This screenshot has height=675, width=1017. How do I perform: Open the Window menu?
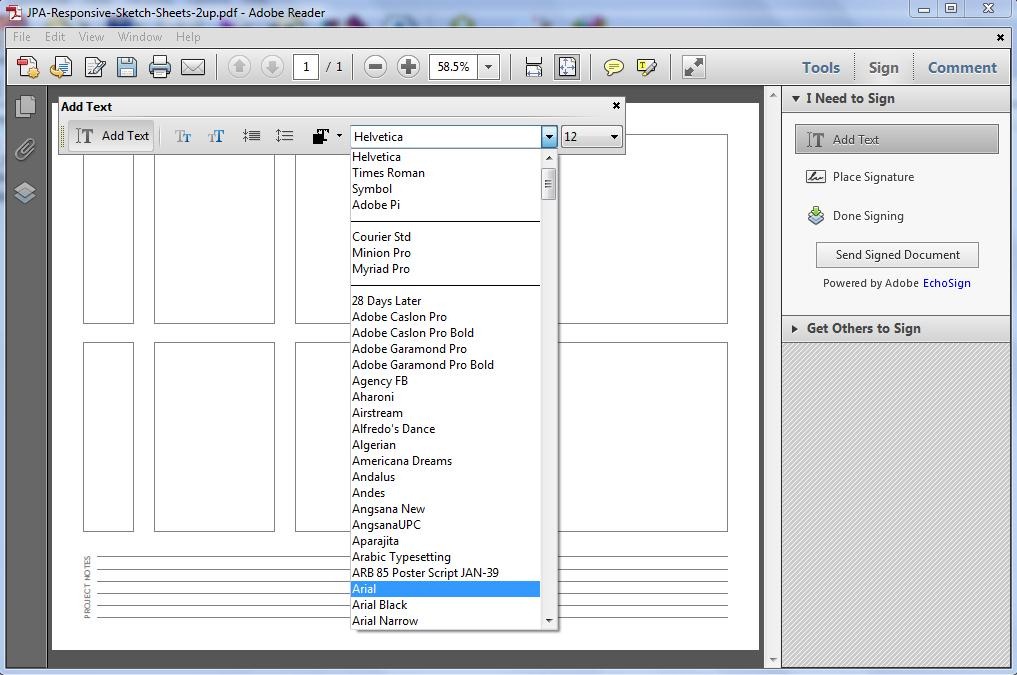140,37
